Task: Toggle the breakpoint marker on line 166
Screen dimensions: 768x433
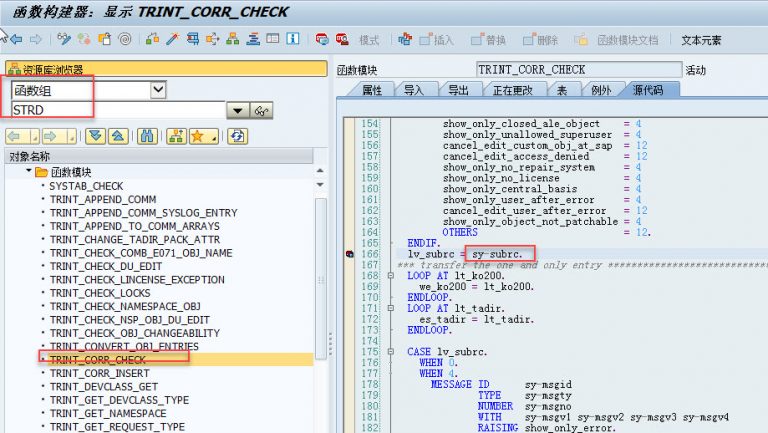Action: (x=348, y=255)
